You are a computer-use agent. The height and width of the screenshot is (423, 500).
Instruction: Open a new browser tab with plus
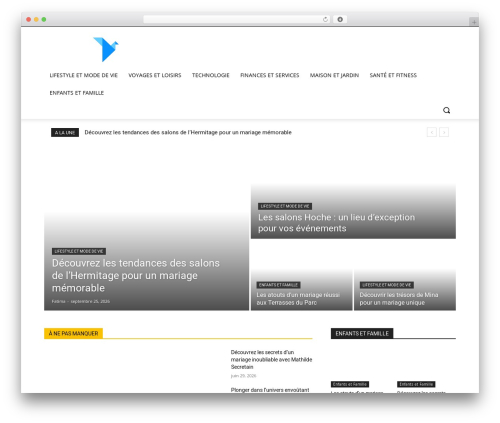click(474, 22)
